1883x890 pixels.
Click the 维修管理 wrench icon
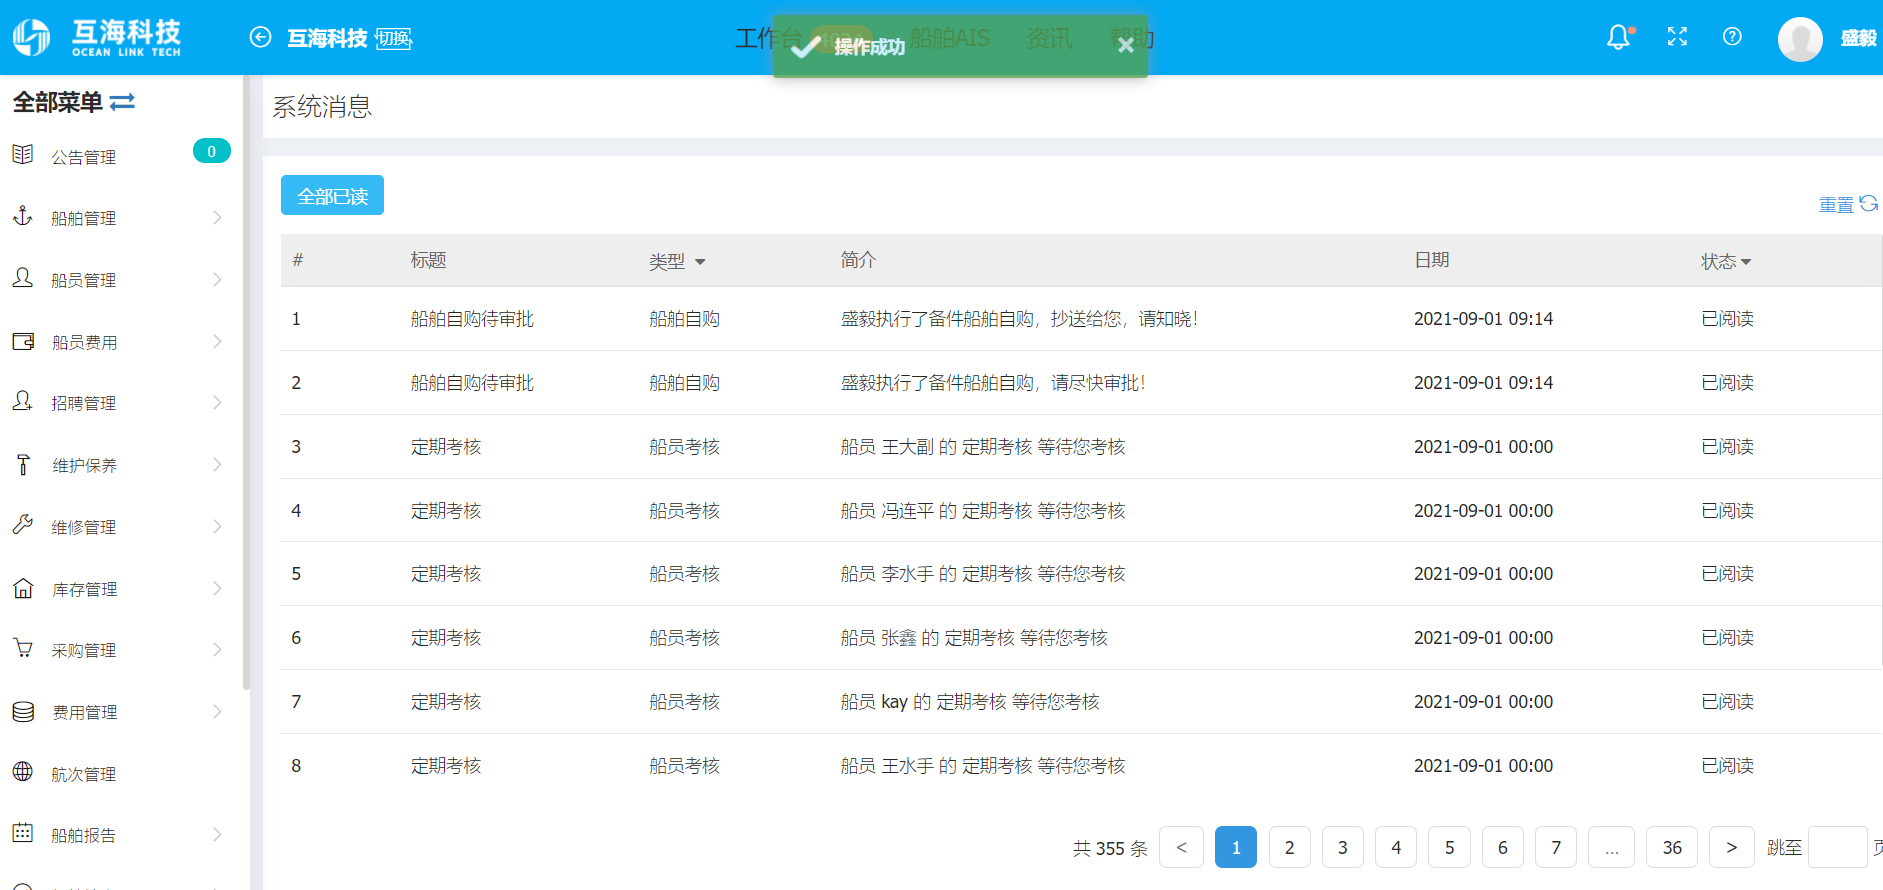(x=23, y=525)
